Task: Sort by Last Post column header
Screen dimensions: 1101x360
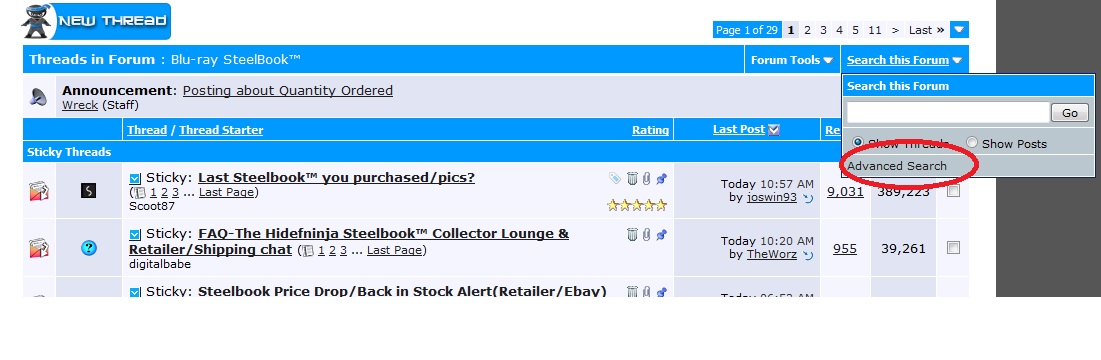Action: (739, 129)
